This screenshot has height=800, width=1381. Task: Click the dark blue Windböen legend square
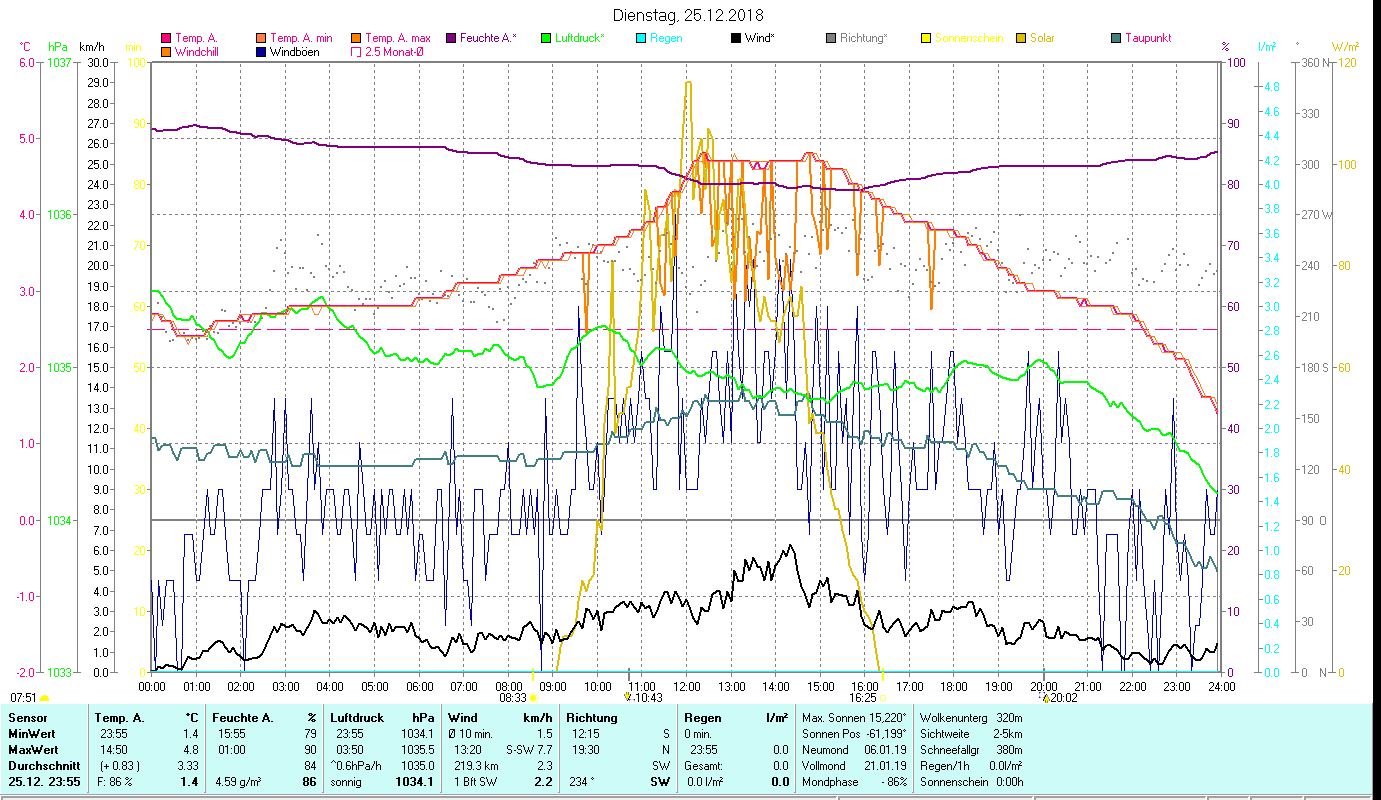(260, 52)
